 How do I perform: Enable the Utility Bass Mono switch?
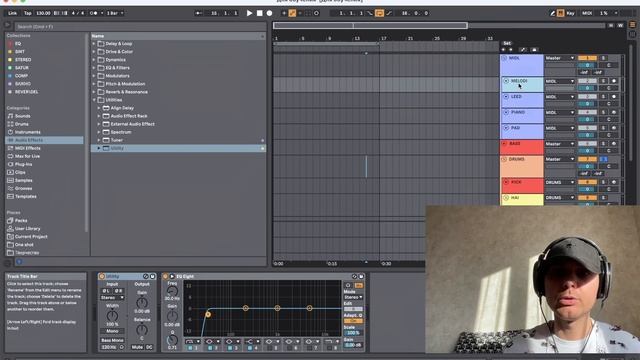click(x=112, y=340)
